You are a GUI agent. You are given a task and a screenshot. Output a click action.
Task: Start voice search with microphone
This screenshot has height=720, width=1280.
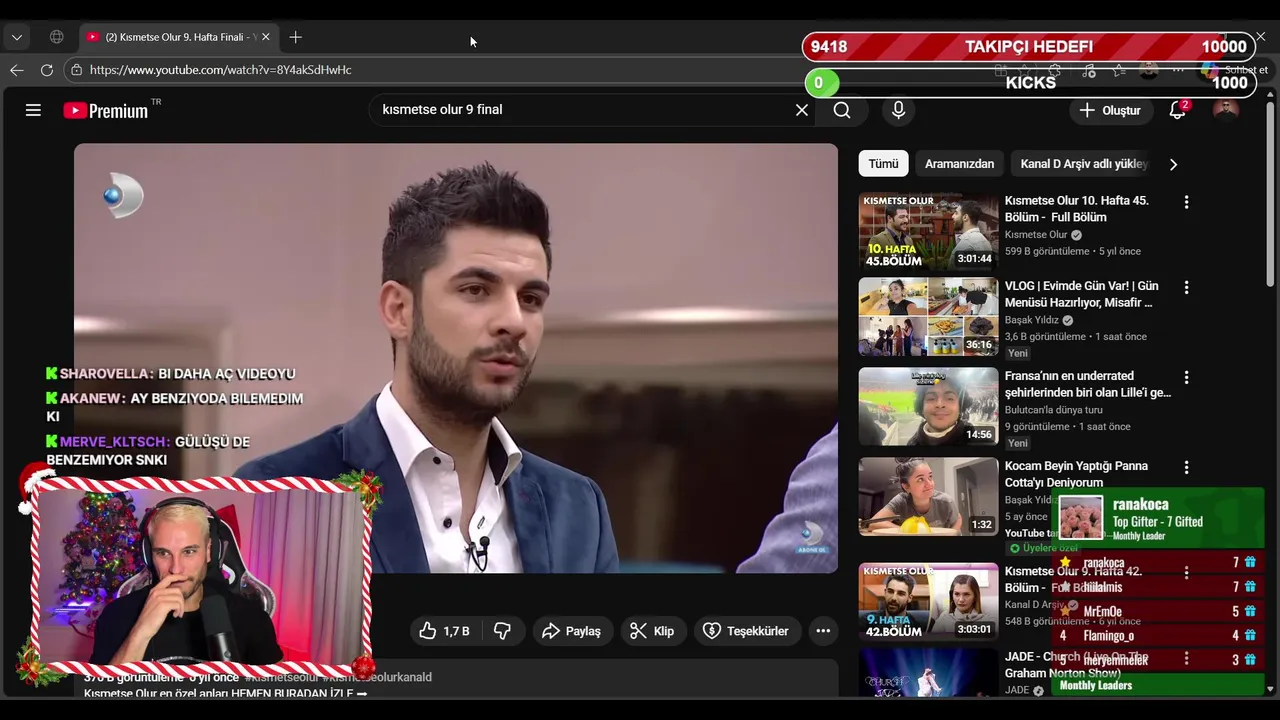point(898,110)
